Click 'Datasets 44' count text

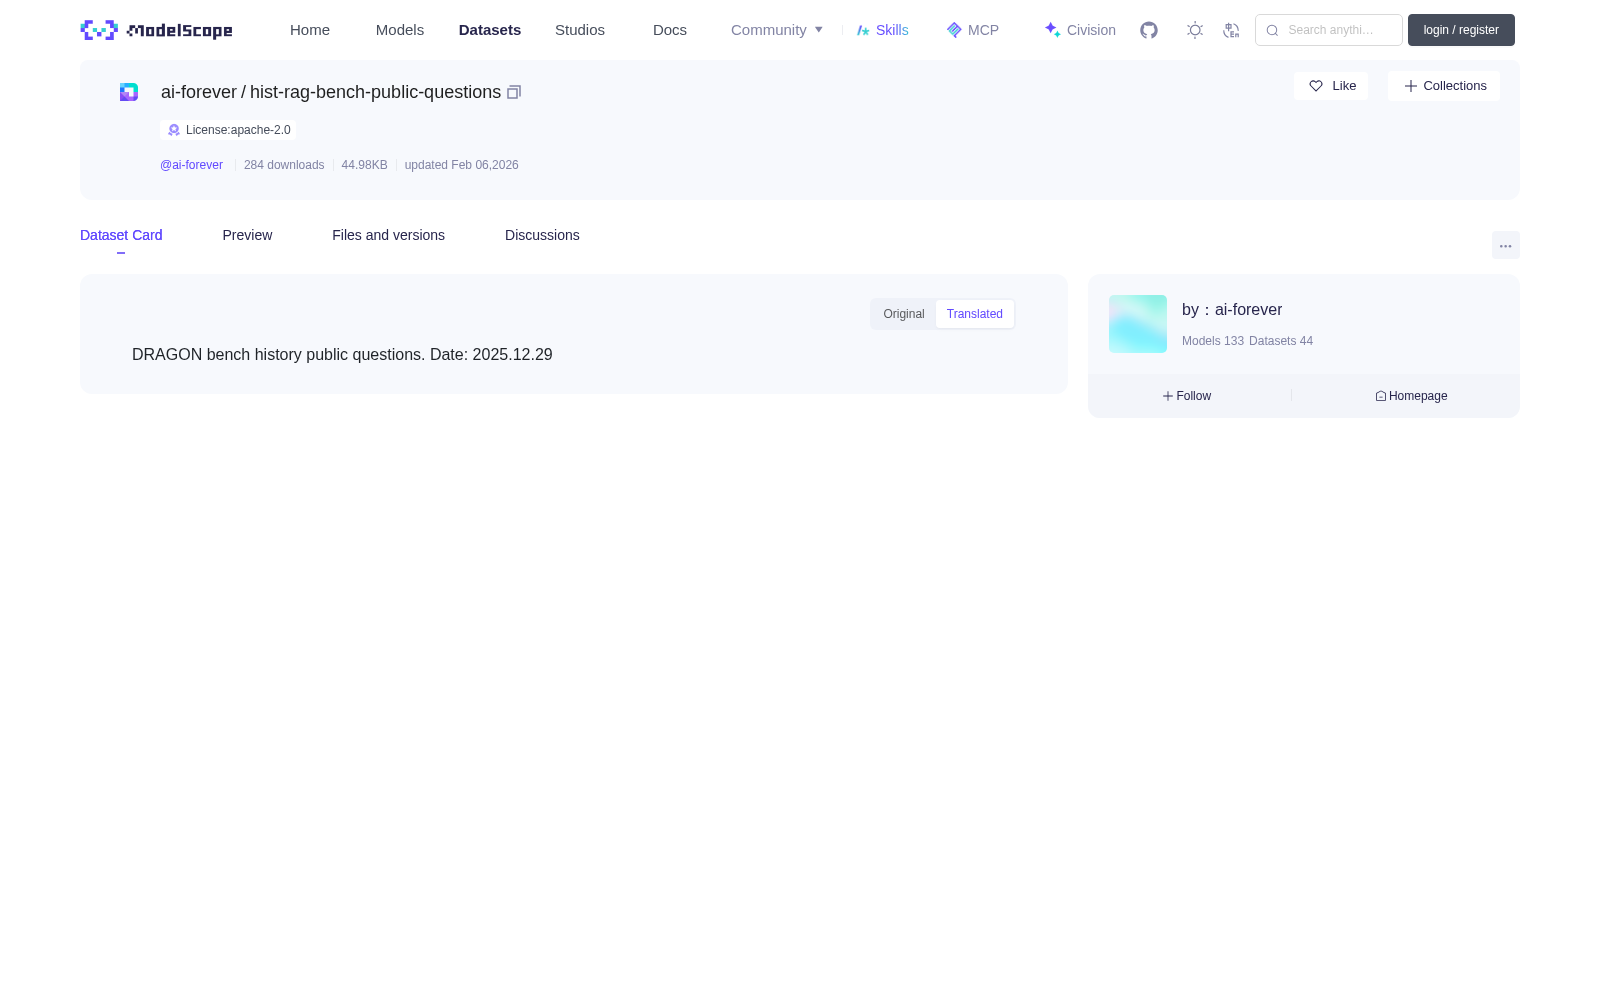1281,341
